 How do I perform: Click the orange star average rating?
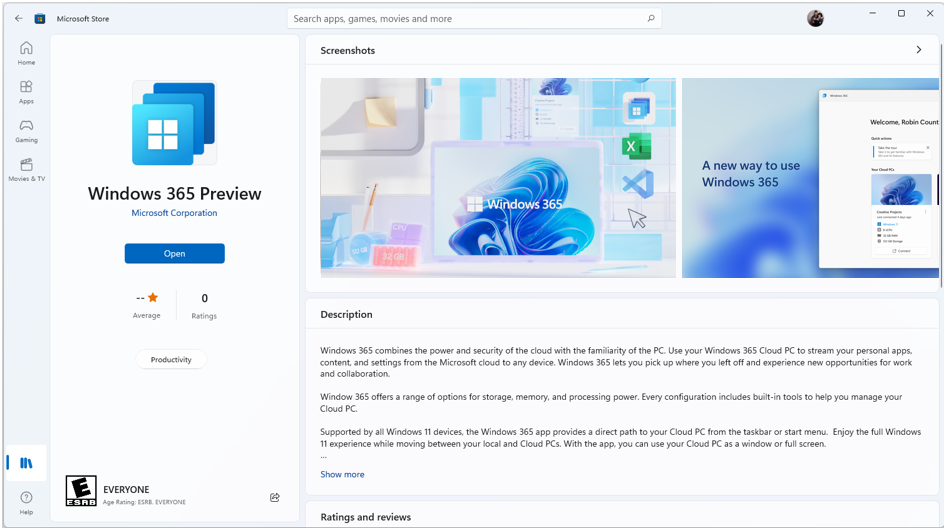point(153,297)
